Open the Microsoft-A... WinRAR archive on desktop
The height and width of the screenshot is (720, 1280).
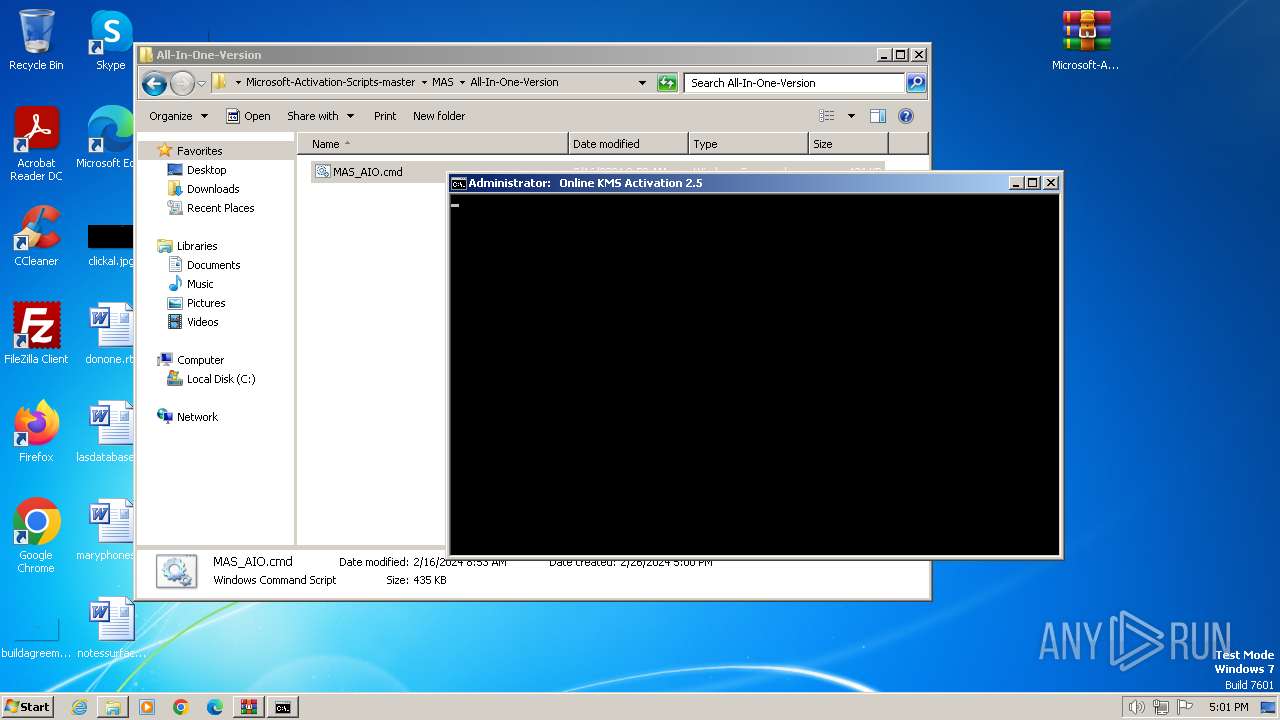coord(1085,40)
